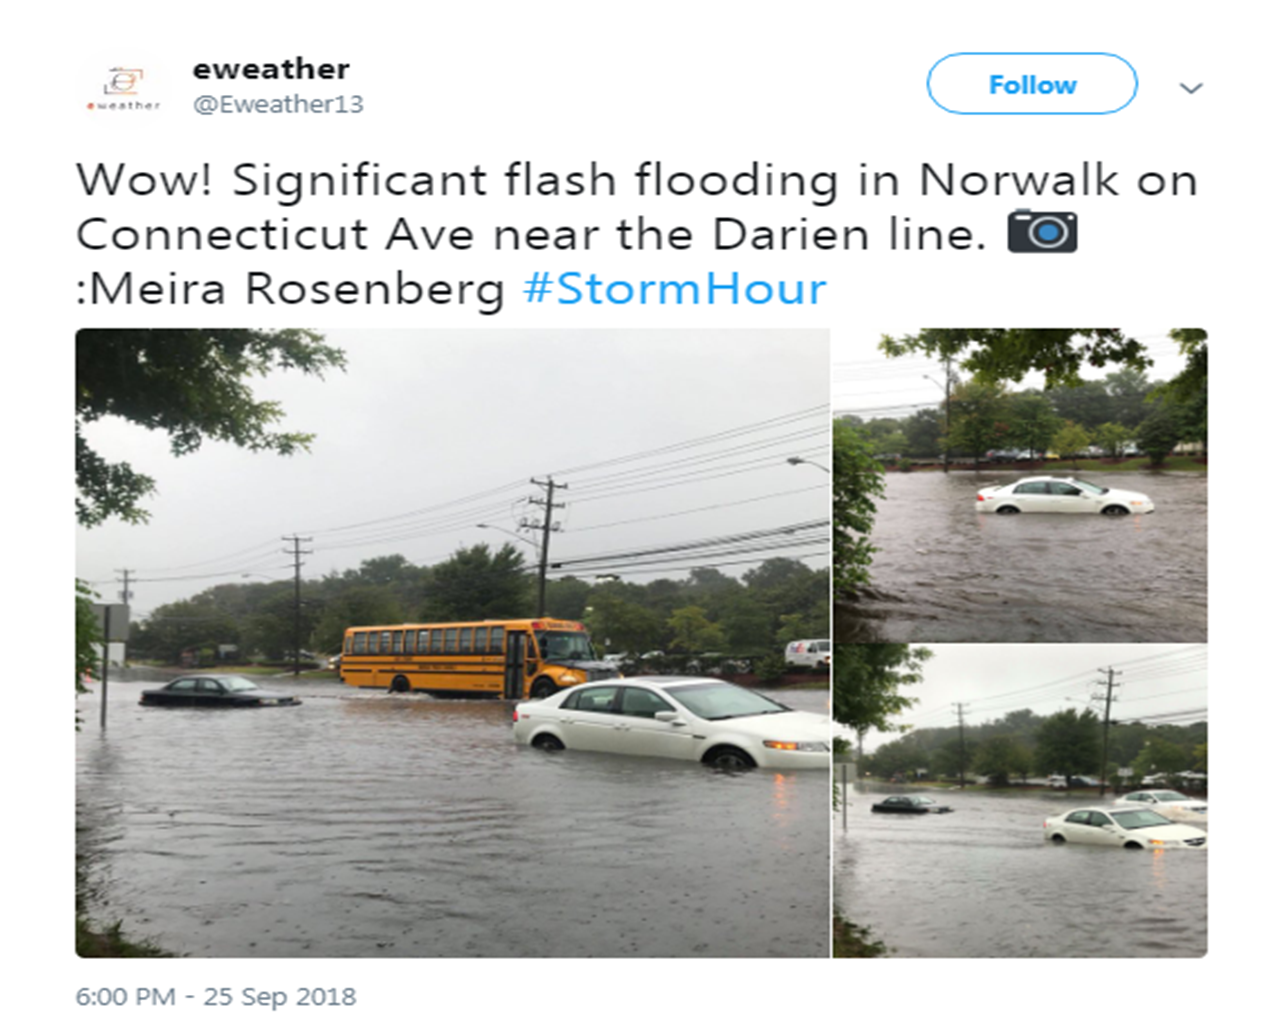Click the 6:00 PM - 25 Sep 2018 timestamp
This screenshot has height=1025, width=1281.
pos(216,997)
